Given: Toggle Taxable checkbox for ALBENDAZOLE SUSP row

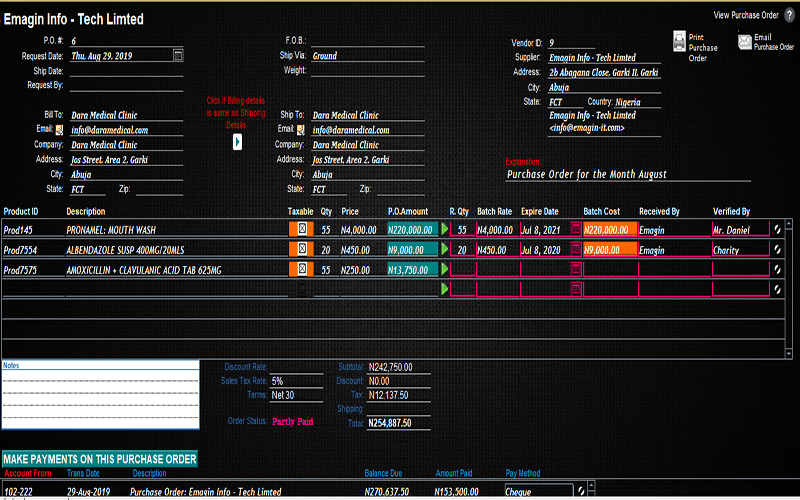Looking at the screenshot, I should (301, 250).
